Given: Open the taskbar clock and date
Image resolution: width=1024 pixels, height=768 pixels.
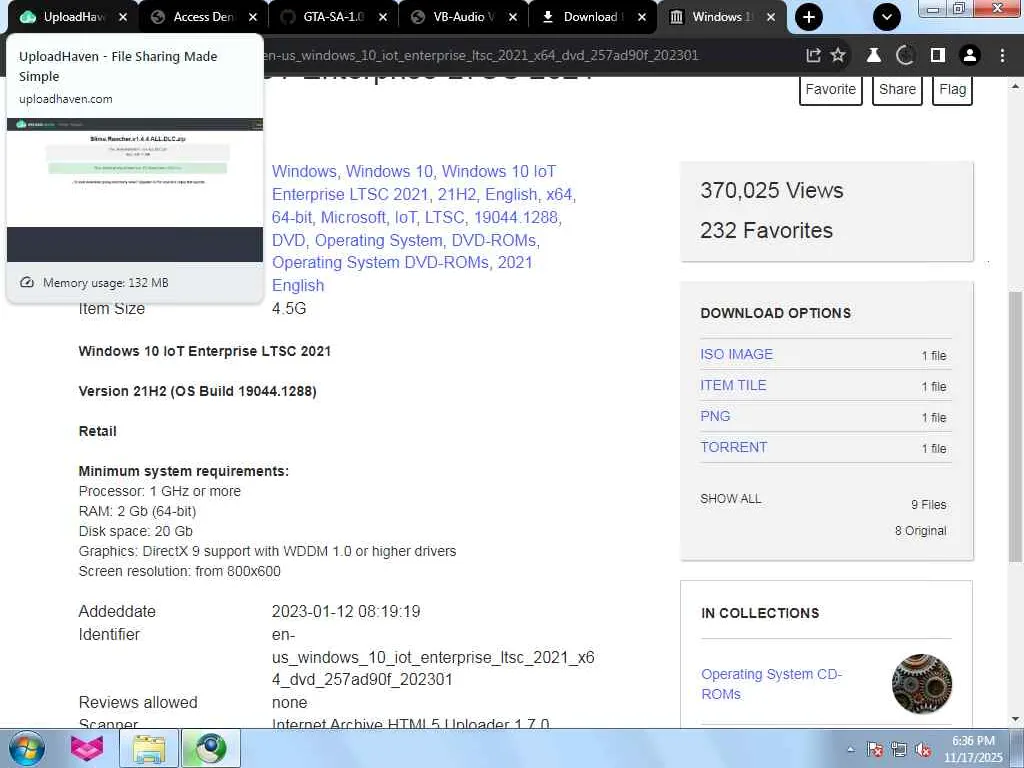Looking at the screenshot, I should (x=973, y=749).
